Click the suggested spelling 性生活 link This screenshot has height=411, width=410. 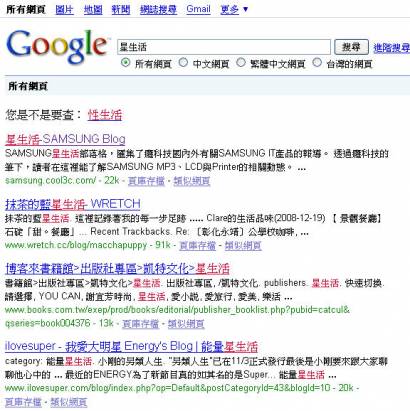pyautogui.click(x=105, y=115)
